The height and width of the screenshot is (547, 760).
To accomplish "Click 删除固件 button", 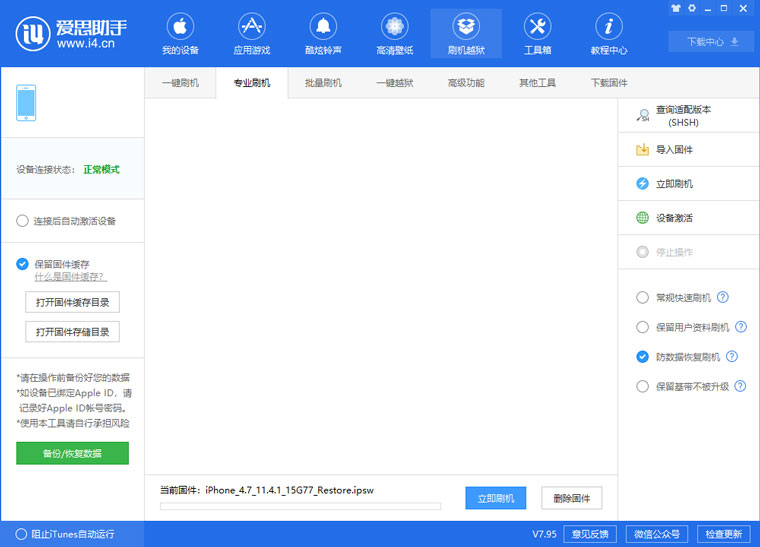I will click(571, 498).
